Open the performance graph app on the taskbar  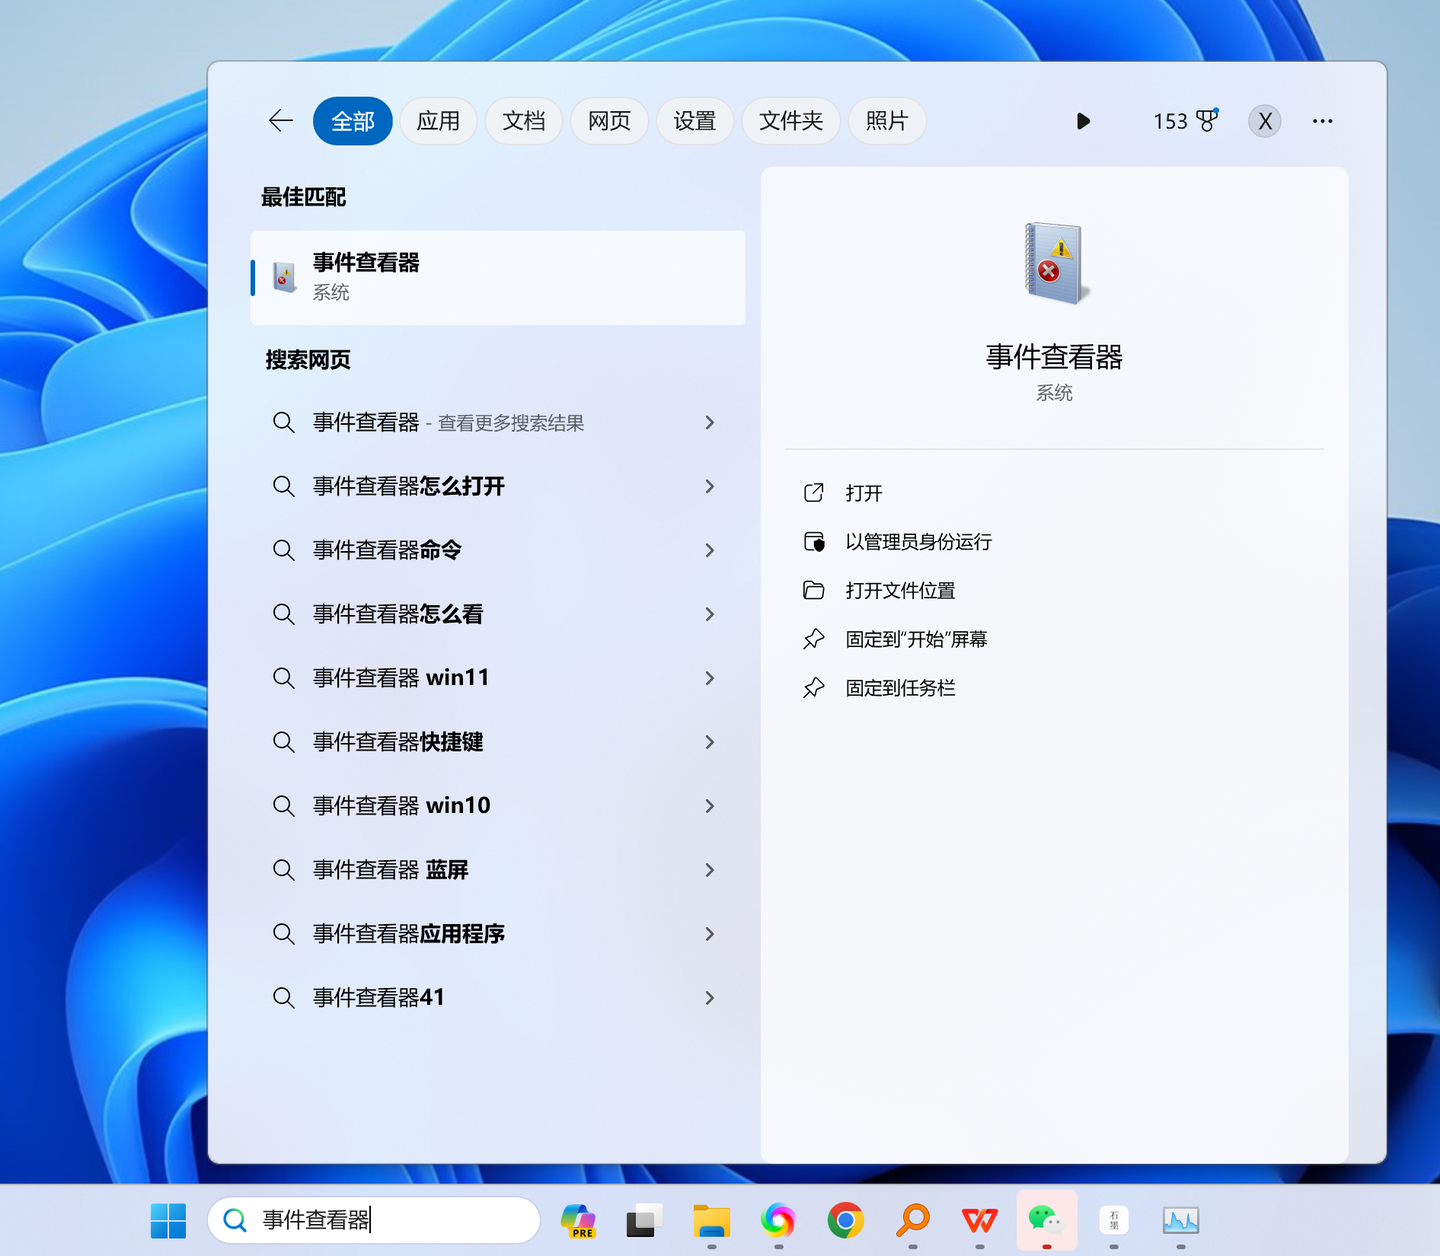(x=1181, y=1220)
